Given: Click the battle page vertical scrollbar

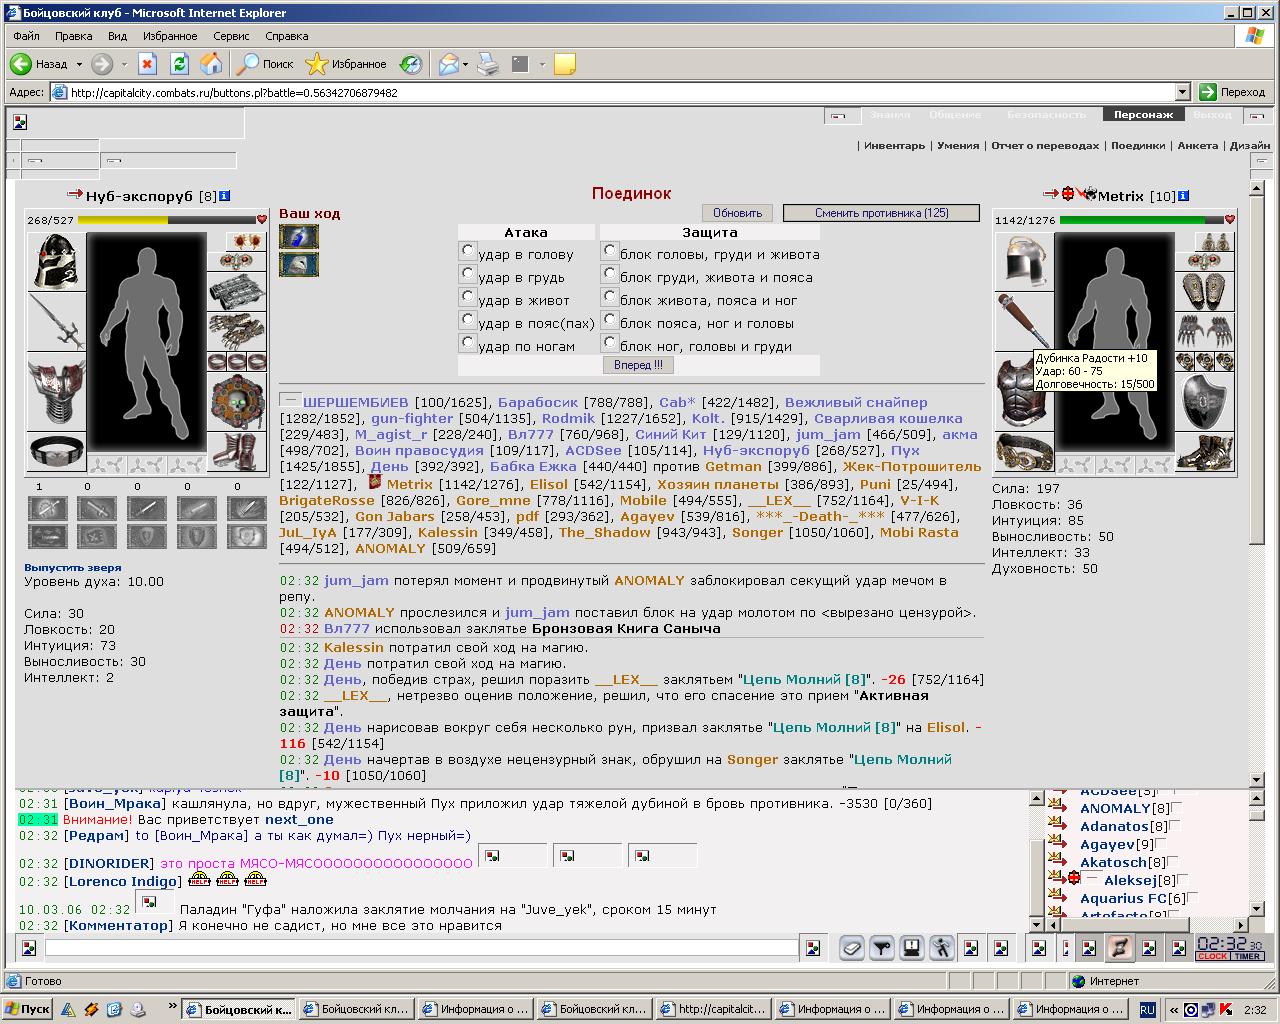Looking at the screenshot, I should (x=1258, y=479).
